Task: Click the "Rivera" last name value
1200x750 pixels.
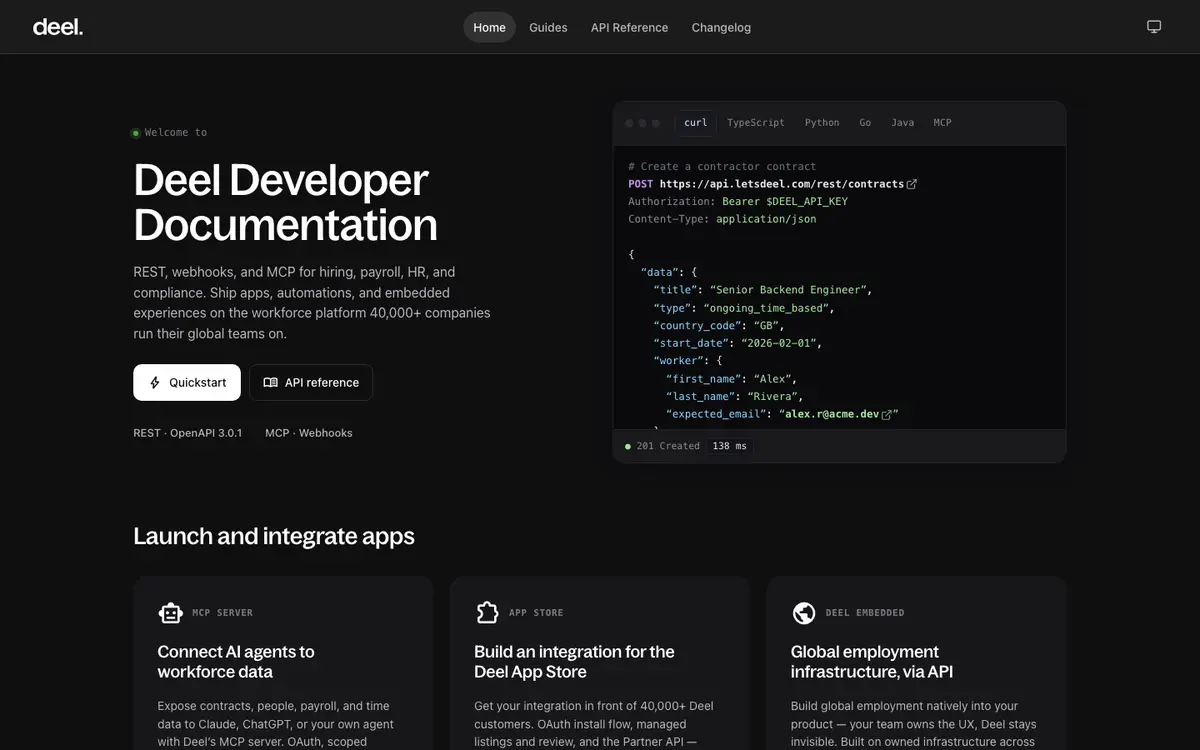Action: tap(772, 397)
